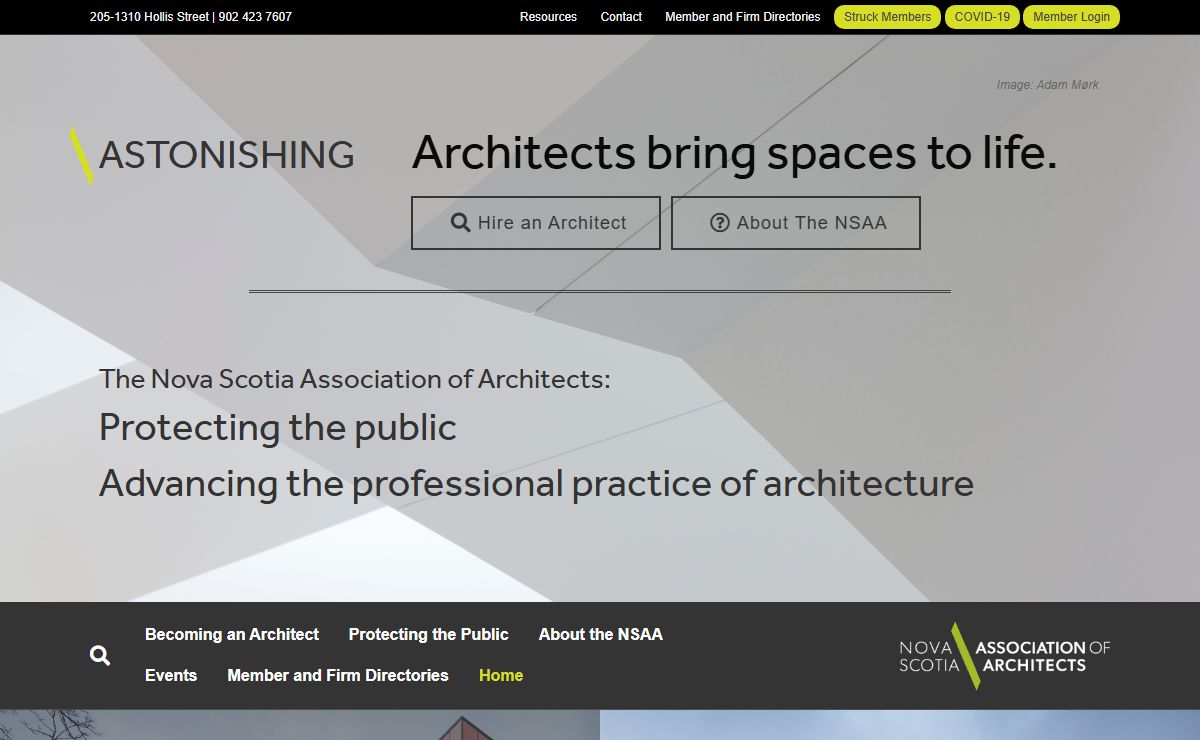Click the About The NSAA hero button

[x=796, y=223]
